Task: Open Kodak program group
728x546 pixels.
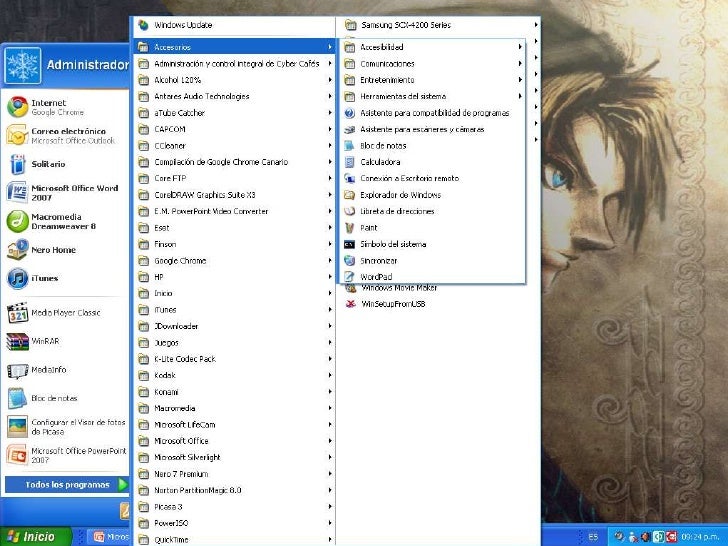Action: [x=234, y=375]
